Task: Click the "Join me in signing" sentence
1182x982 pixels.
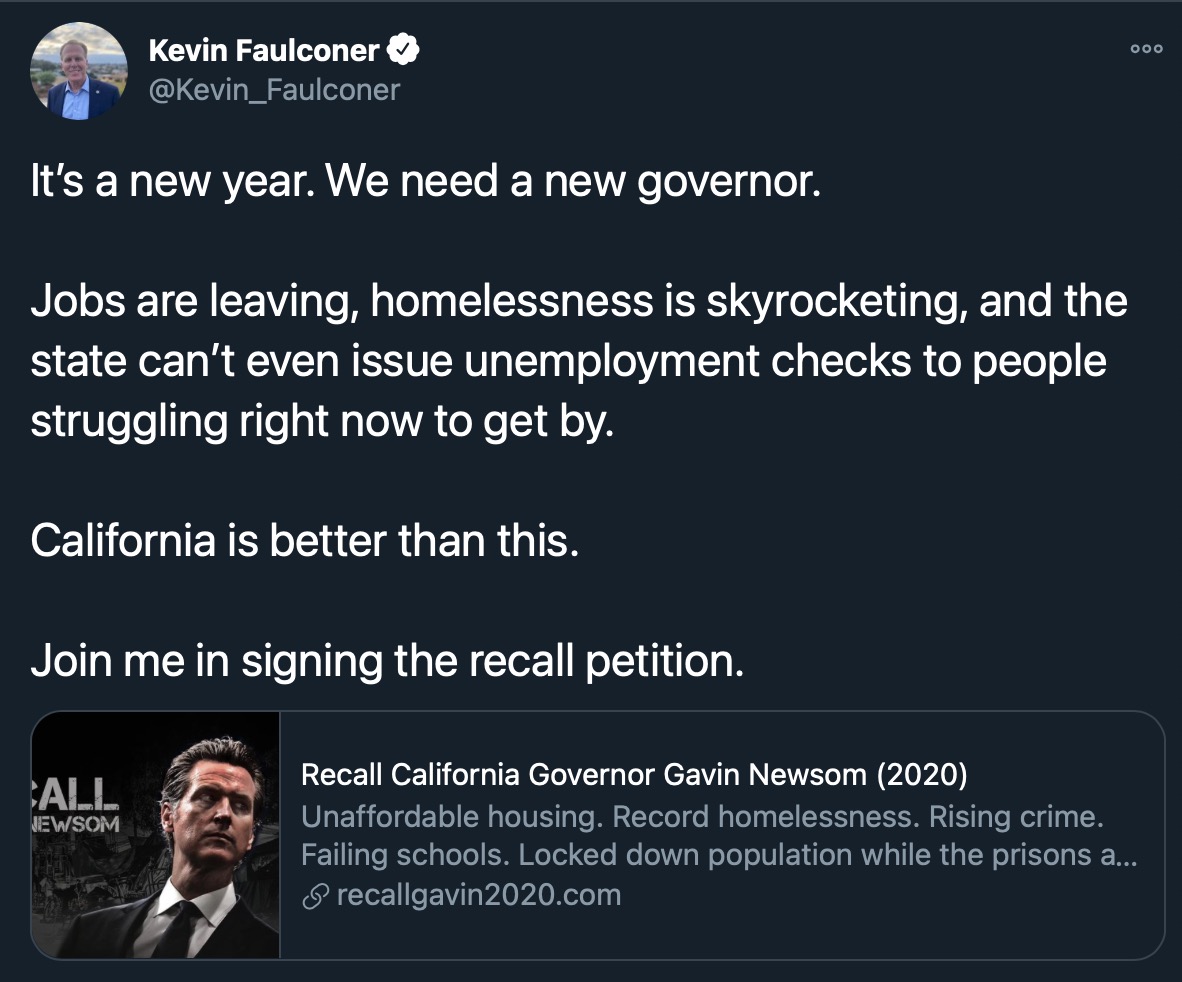Action: coord(387,660)
